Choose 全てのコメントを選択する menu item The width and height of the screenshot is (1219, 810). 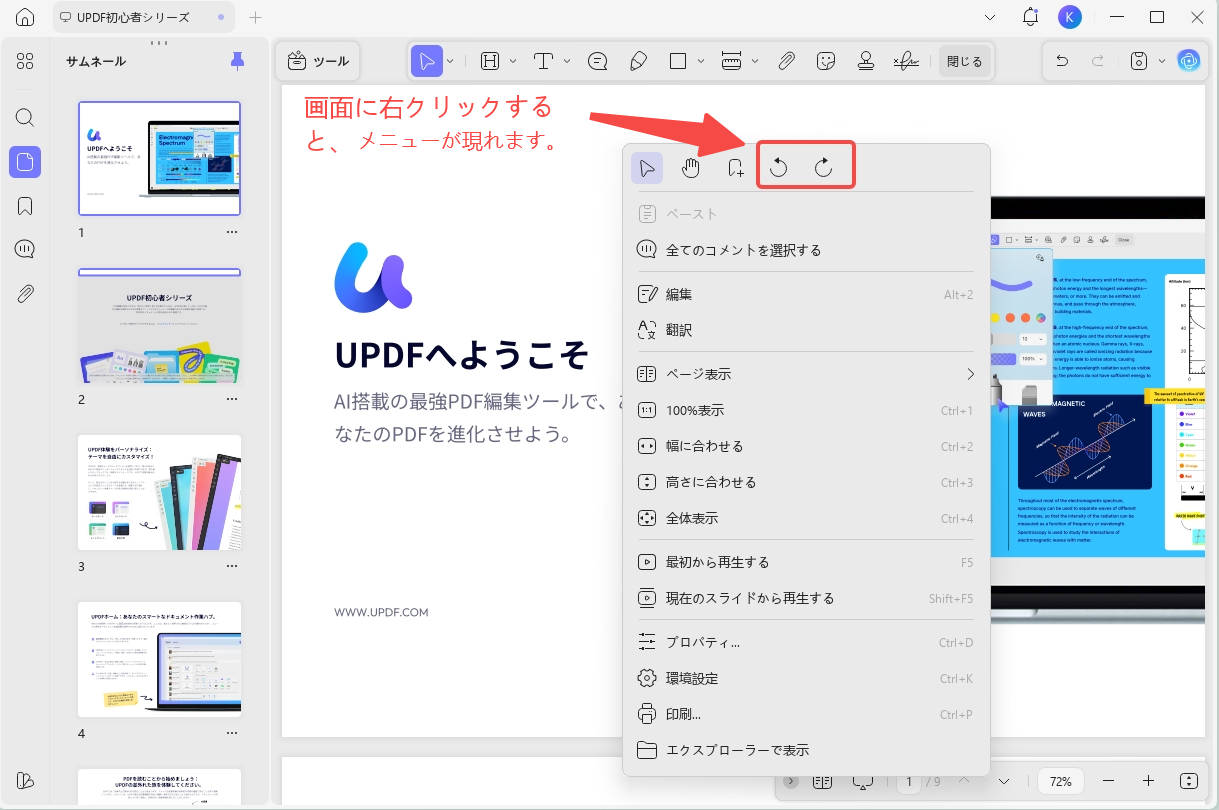[806, 250]
